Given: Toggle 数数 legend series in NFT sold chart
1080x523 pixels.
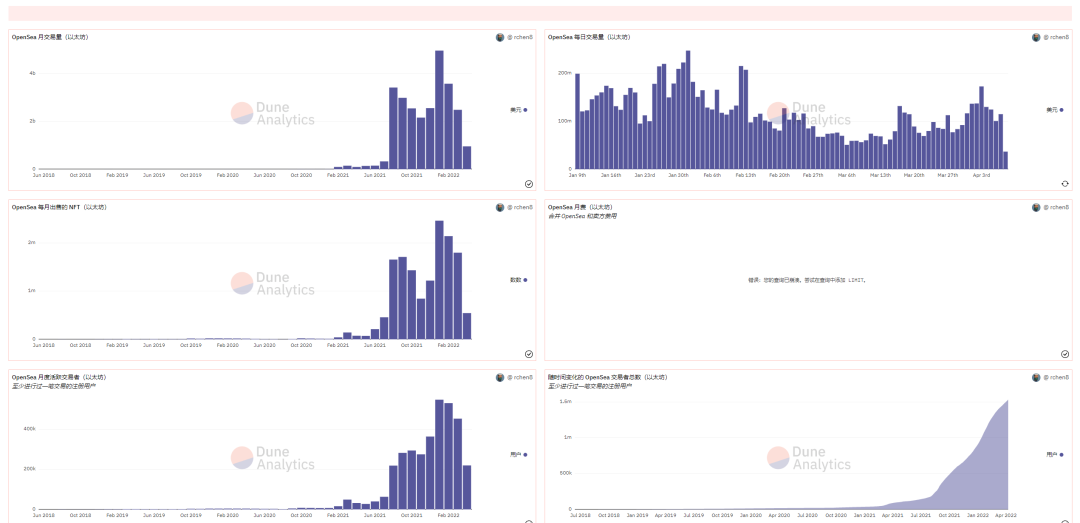Looking at the screenshot, I should click(x=519, y=280).
